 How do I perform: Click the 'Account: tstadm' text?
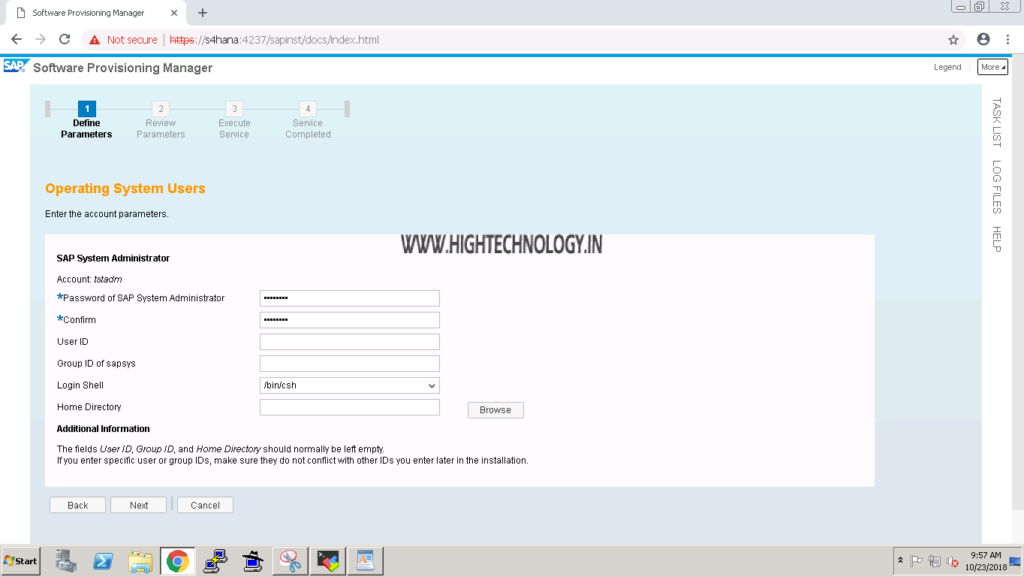coord(89,279)
